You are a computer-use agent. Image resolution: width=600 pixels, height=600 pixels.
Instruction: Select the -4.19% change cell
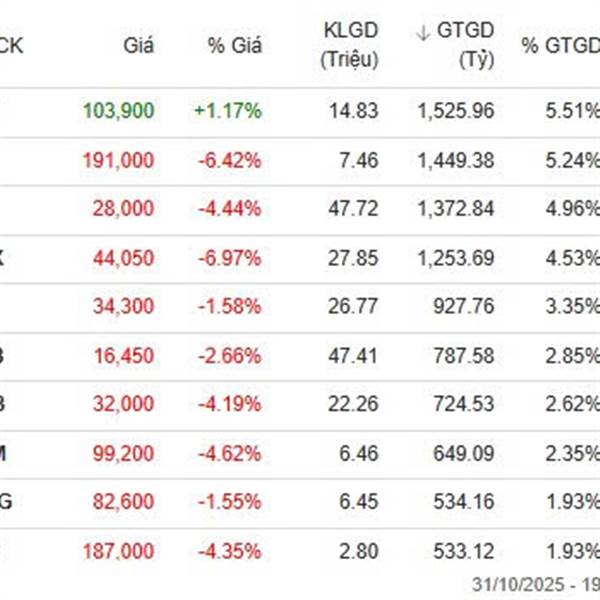(234, 405)
